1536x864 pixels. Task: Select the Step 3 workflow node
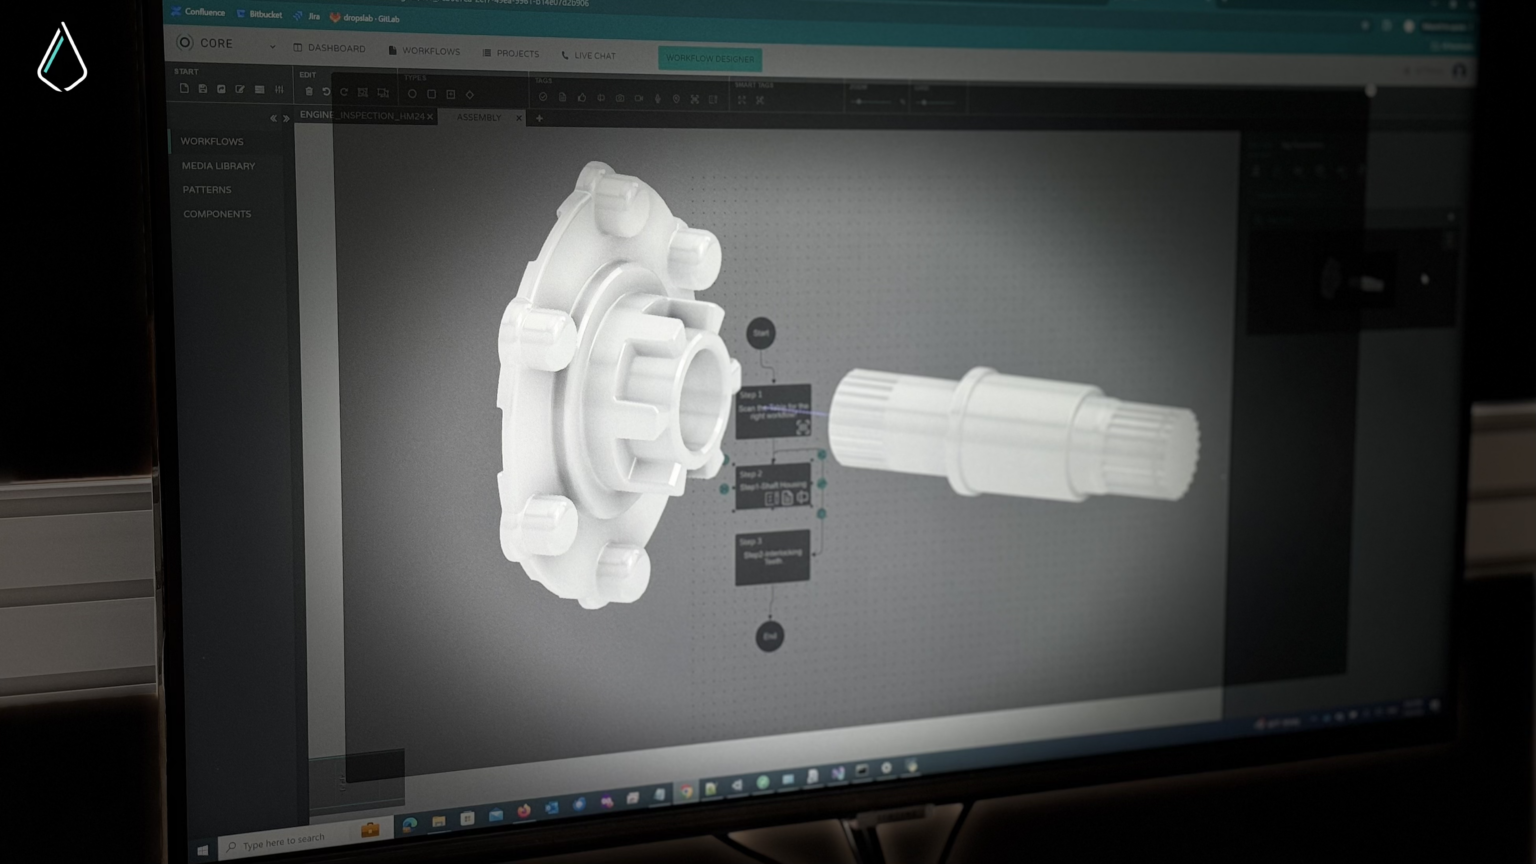[x=772, y=558]
